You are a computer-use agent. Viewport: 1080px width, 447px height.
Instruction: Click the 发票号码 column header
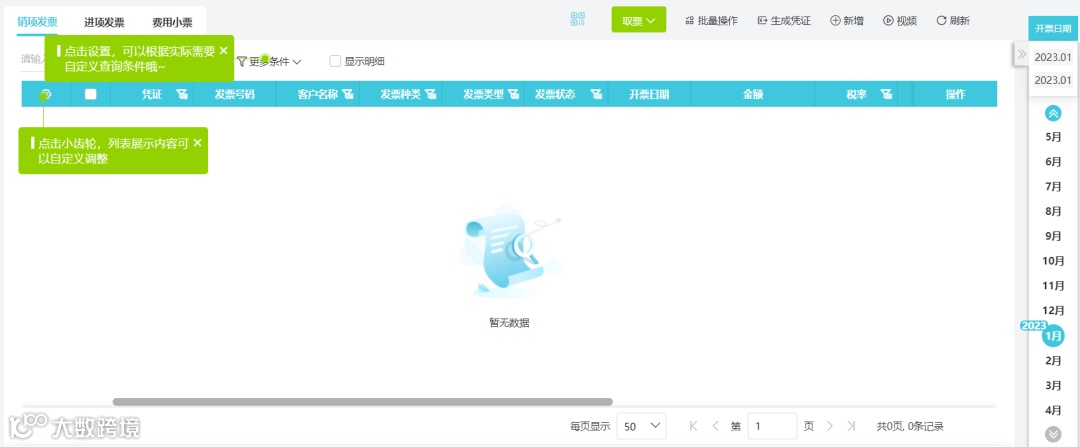pyautogui.click(x=235, y=94)
